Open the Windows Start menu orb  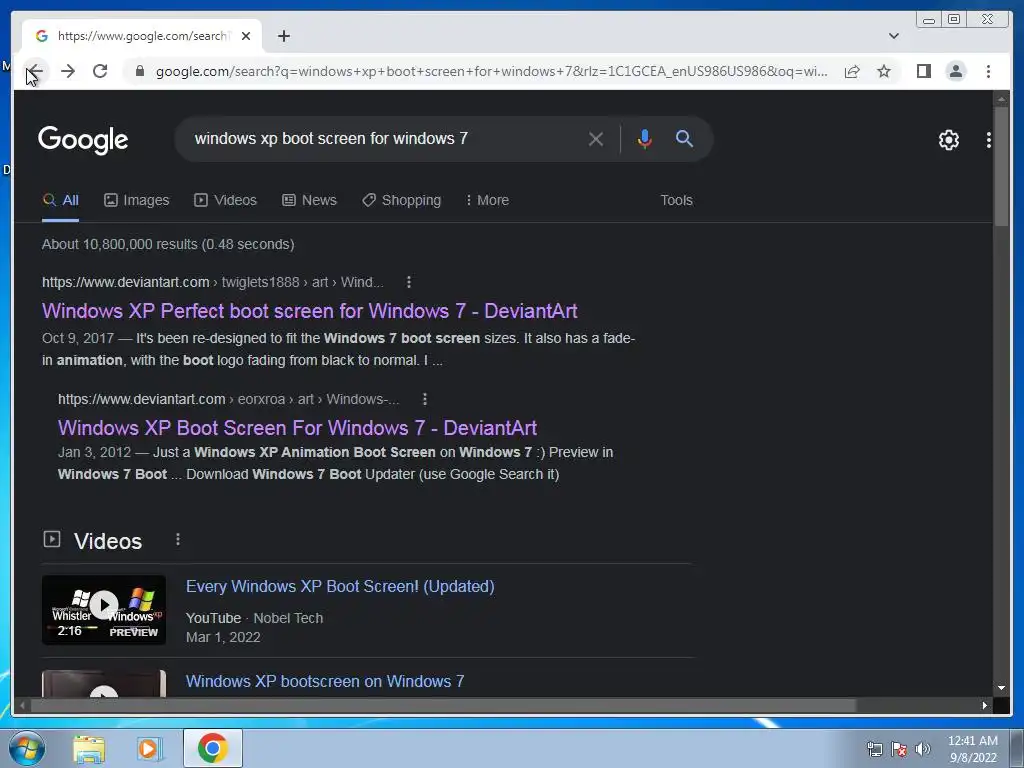26,748
